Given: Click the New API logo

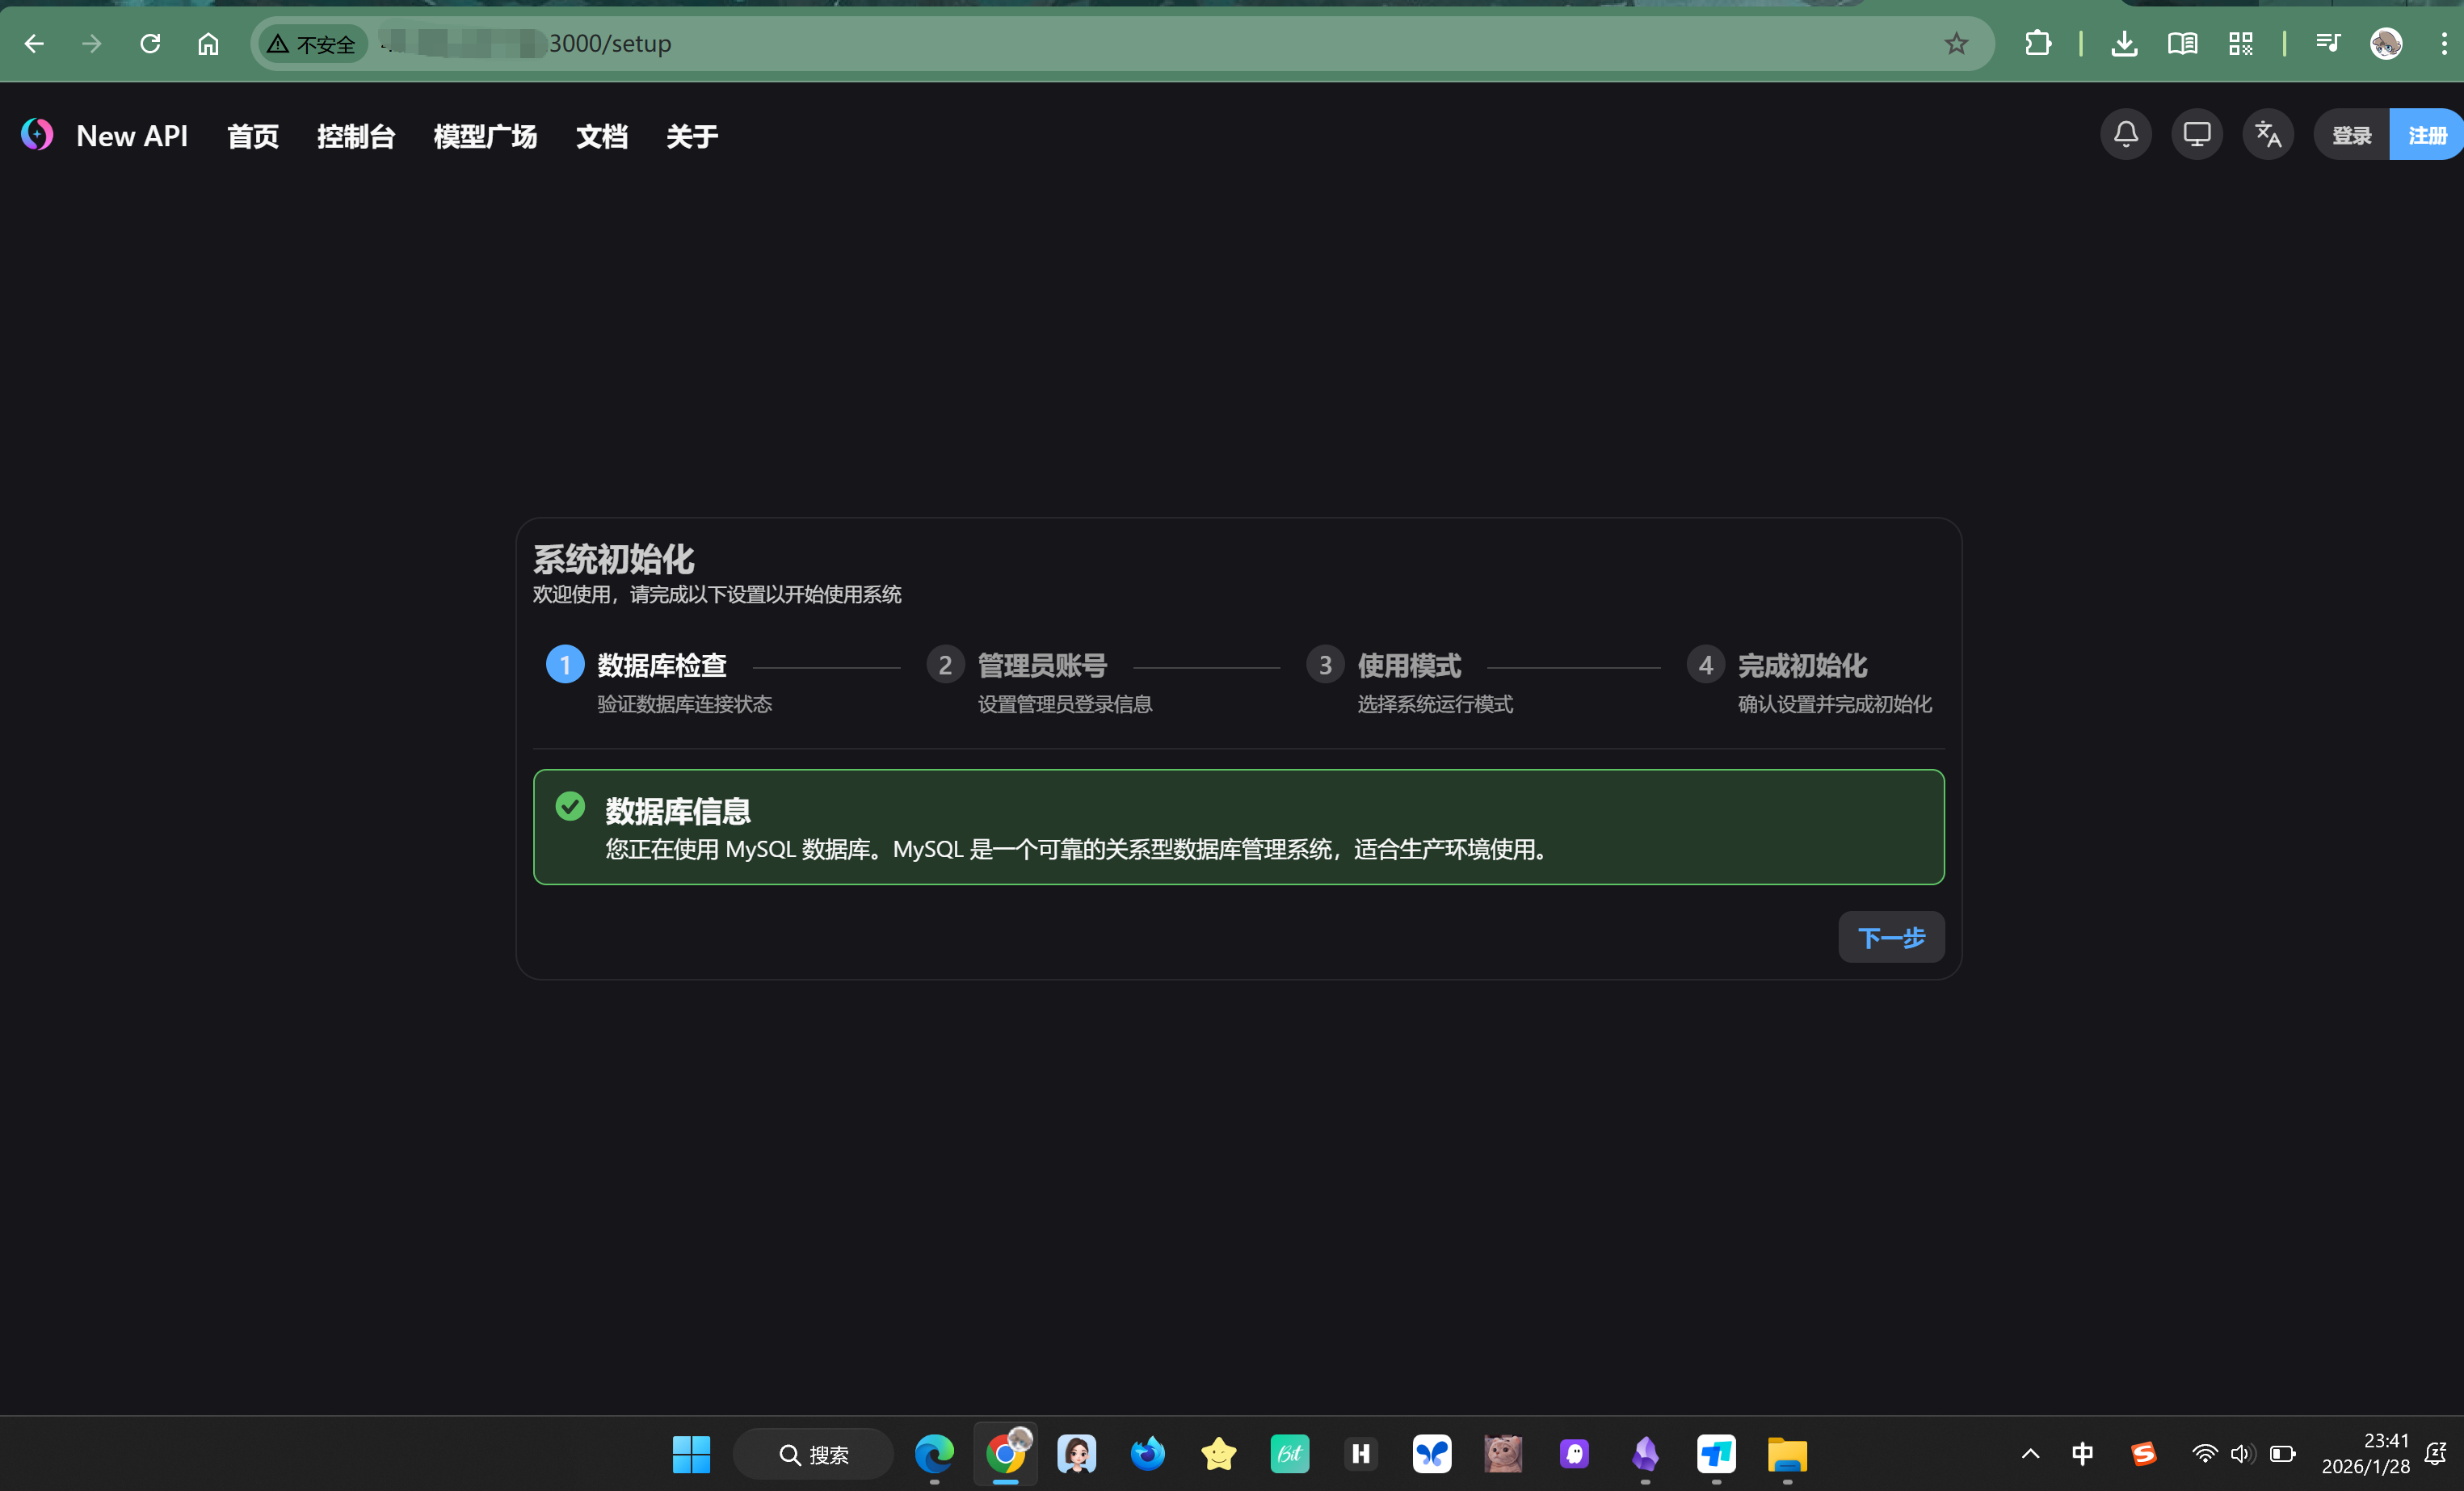Looking at the screenshot, I should (x=38, y=135).
